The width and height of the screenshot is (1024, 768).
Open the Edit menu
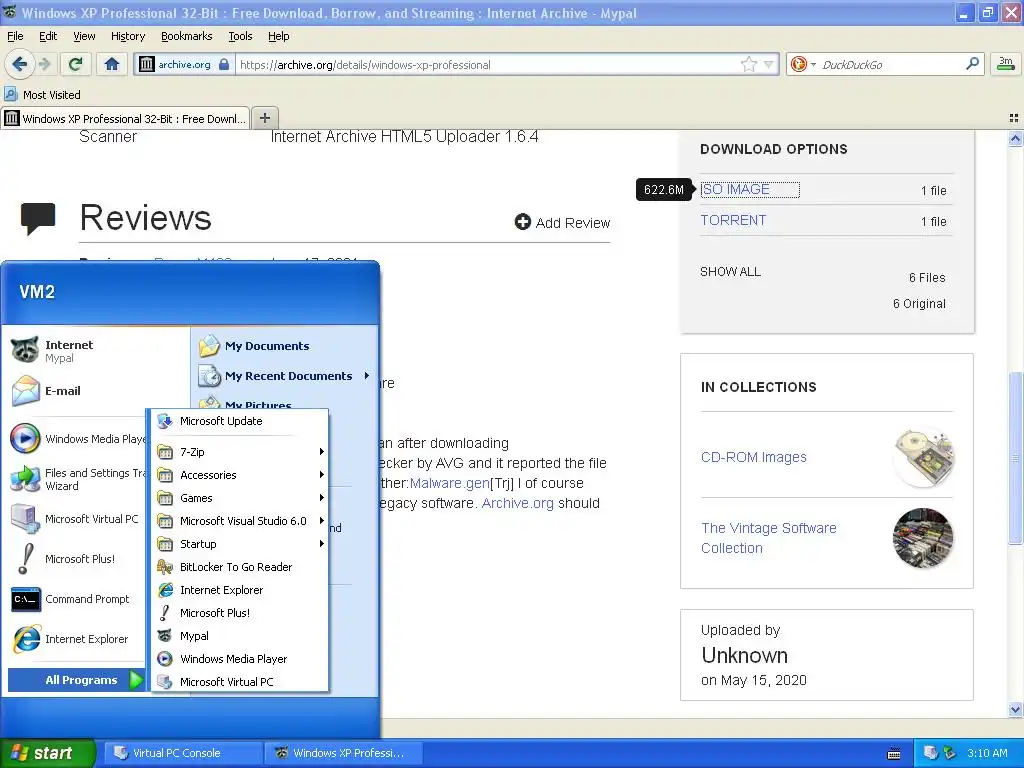pos(48,36)
